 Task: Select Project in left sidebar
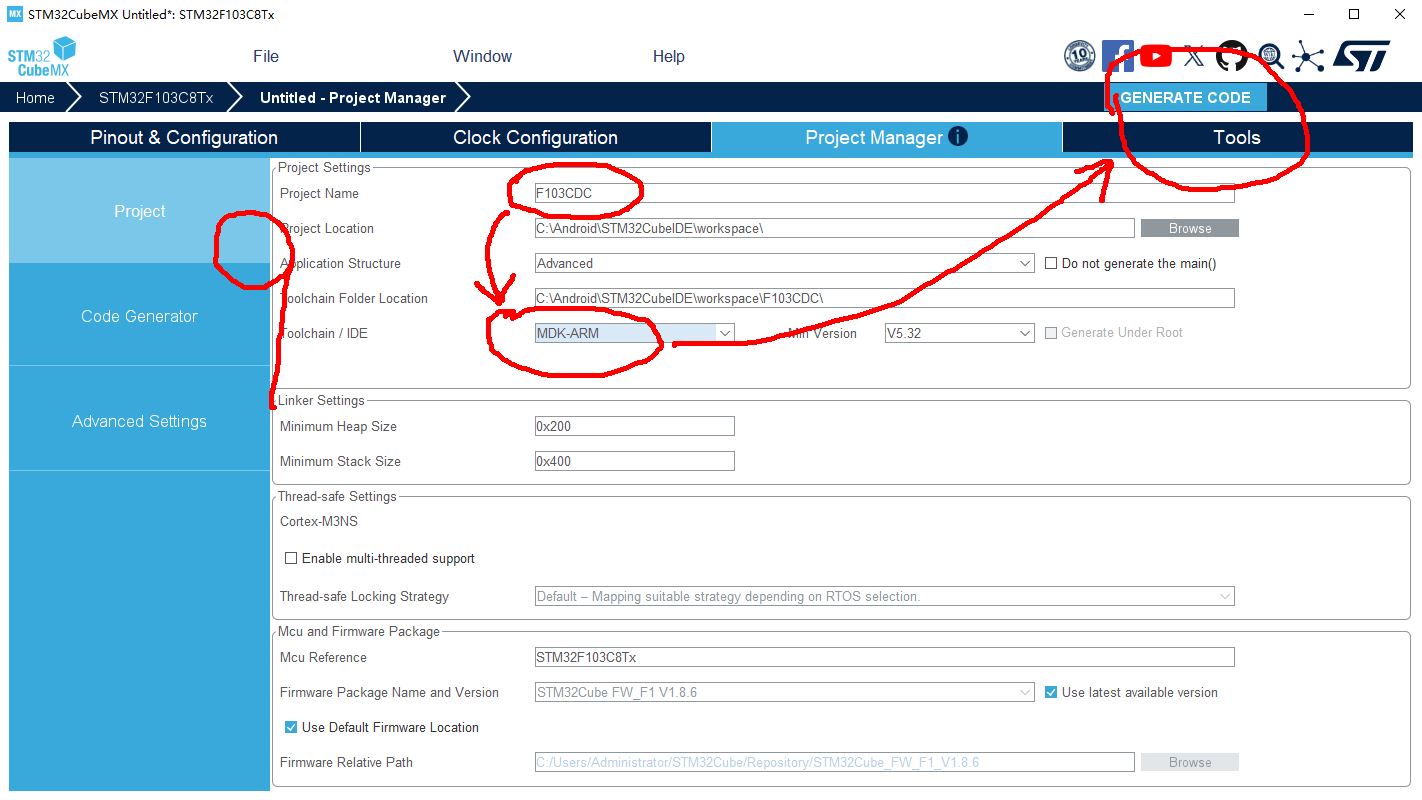[140, 211]
